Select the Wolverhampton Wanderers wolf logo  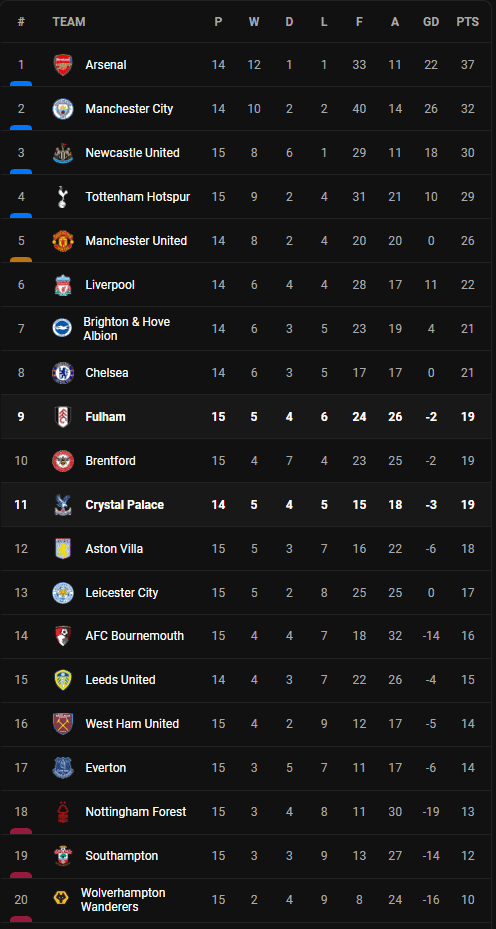coord(60,899)
